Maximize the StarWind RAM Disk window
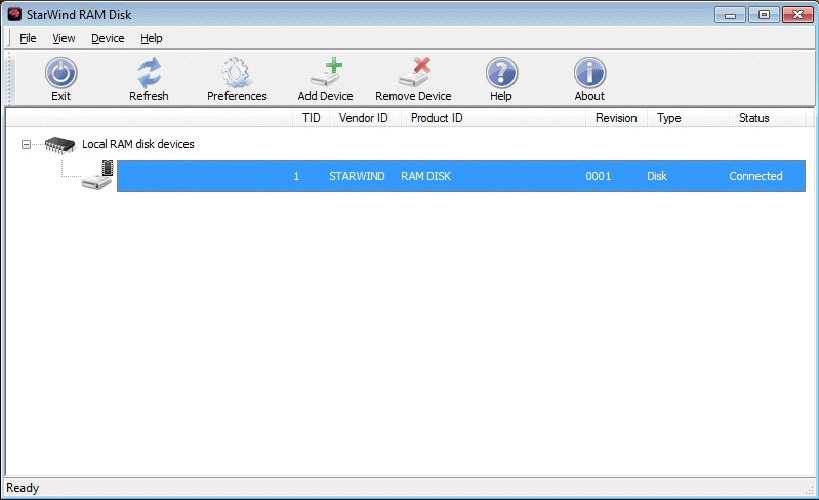 click(764, 15)
